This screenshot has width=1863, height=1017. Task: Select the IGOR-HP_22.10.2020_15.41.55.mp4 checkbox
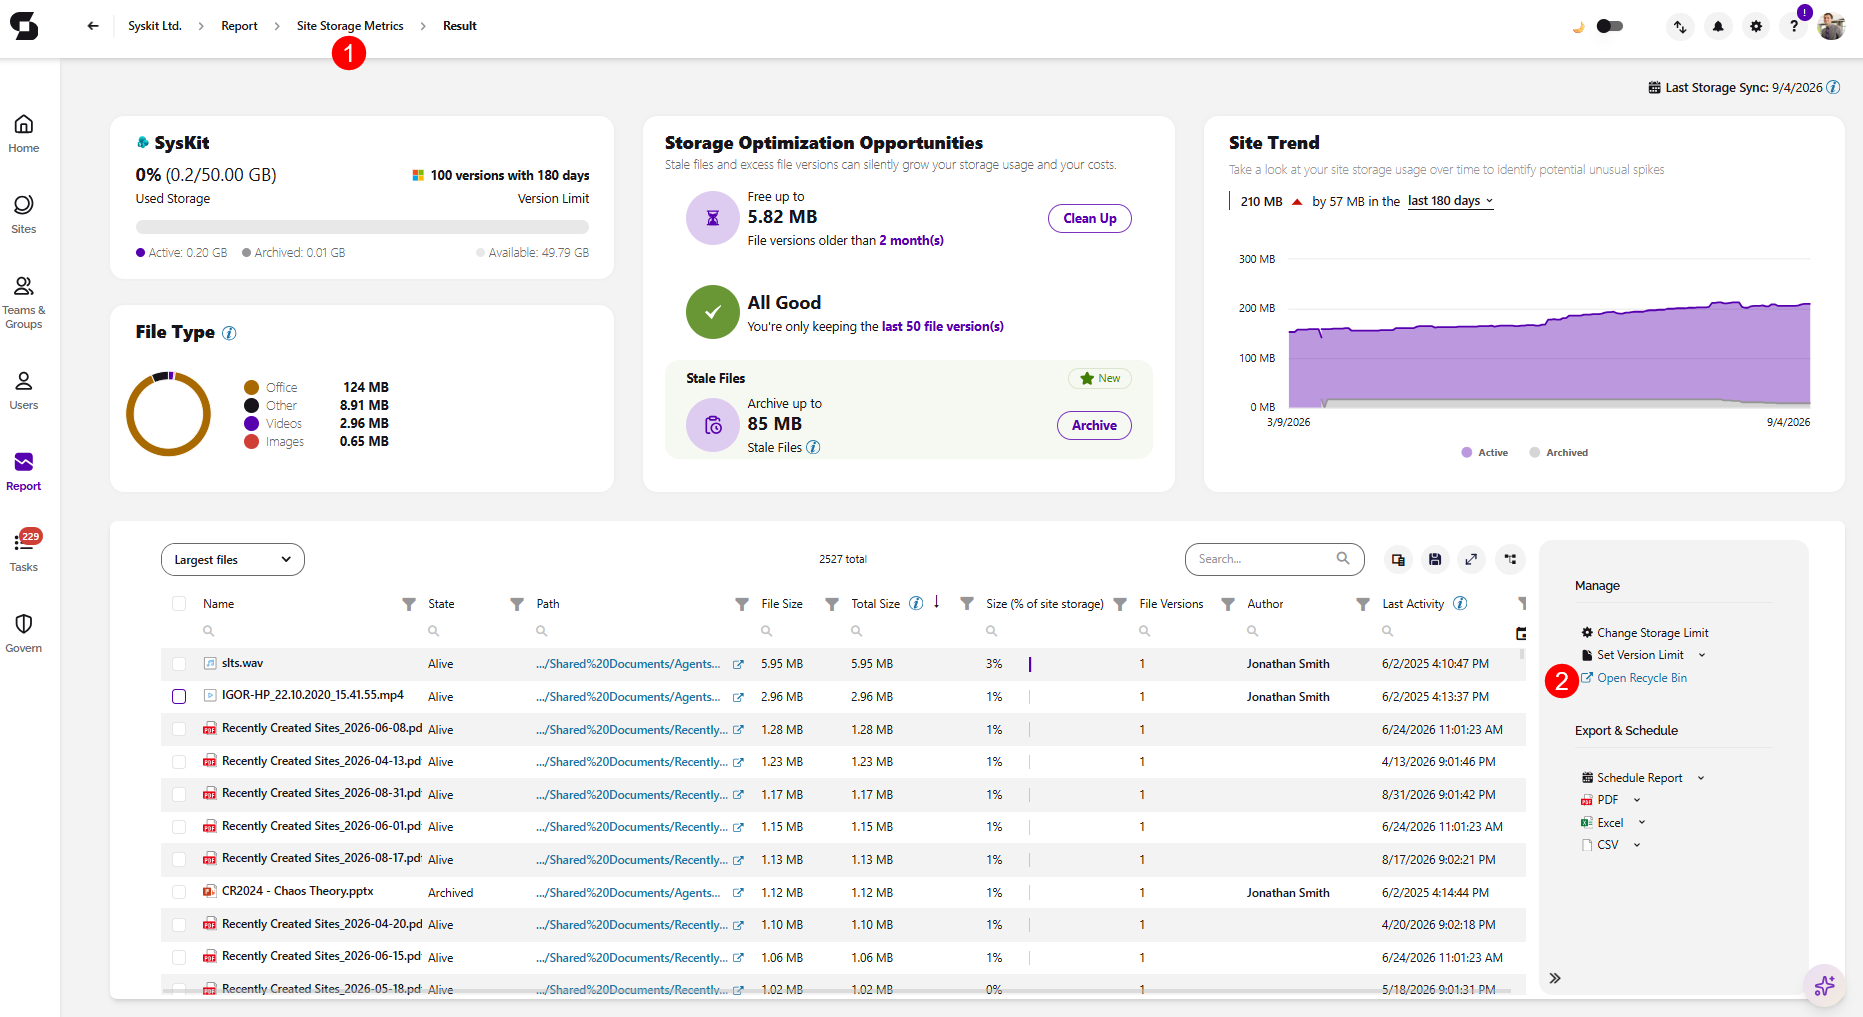click(179, 696)
